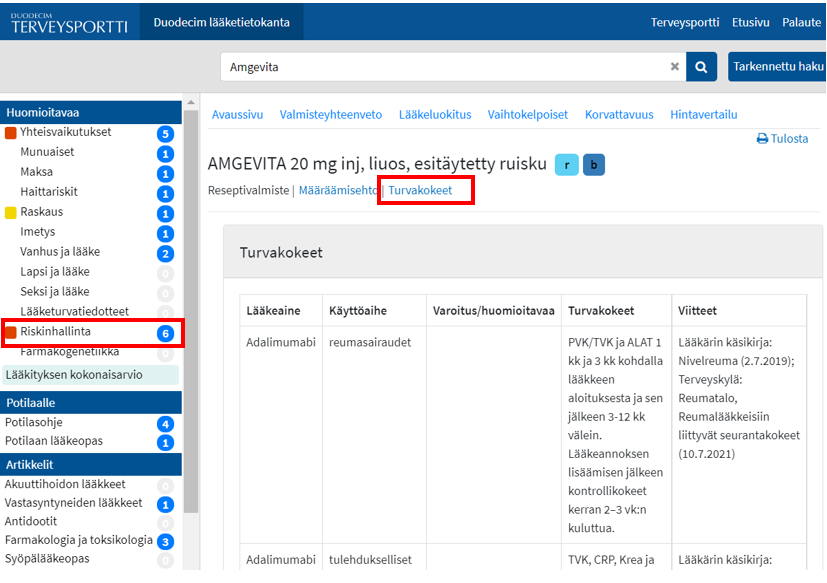Click Duodecim lääketietokanta in the header
The height and width of the screenshot is (583, 827).
[222, 22]
